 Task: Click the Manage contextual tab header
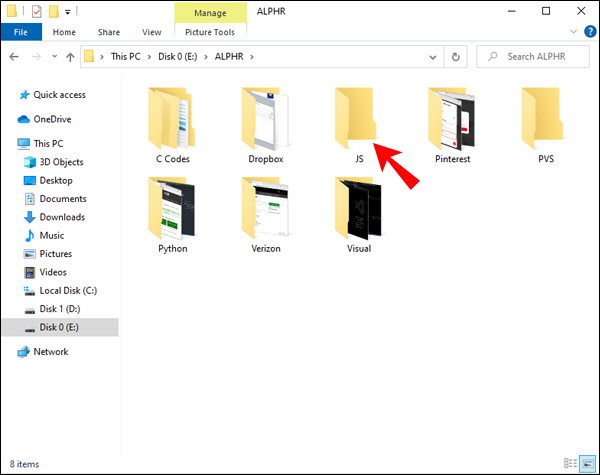pyautogui.click(x=210, y=13)
